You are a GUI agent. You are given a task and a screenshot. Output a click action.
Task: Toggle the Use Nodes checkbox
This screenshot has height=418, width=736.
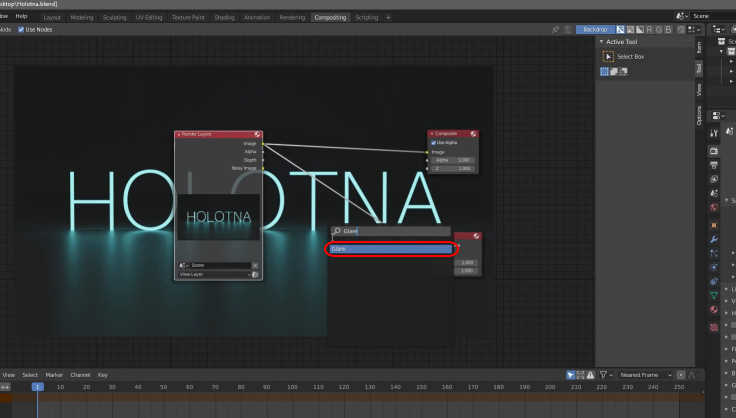click(21, 29)
